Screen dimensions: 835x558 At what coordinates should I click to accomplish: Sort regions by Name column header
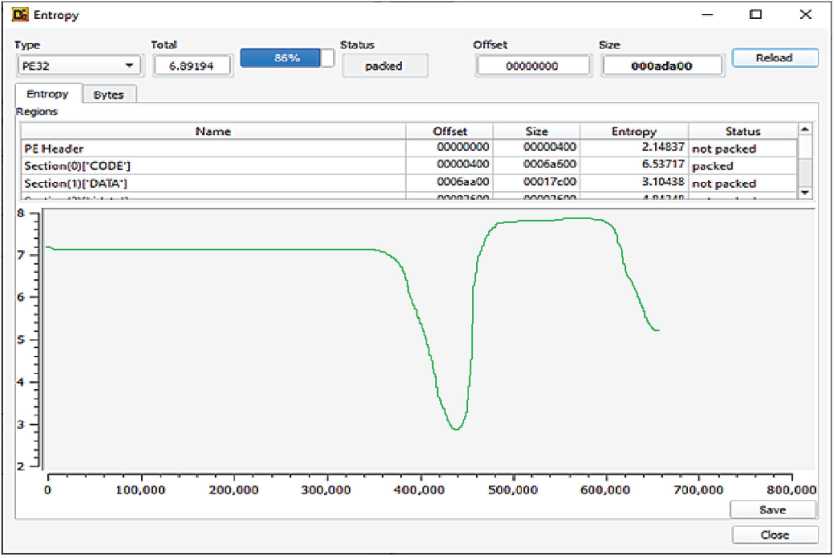pos(212,131)
